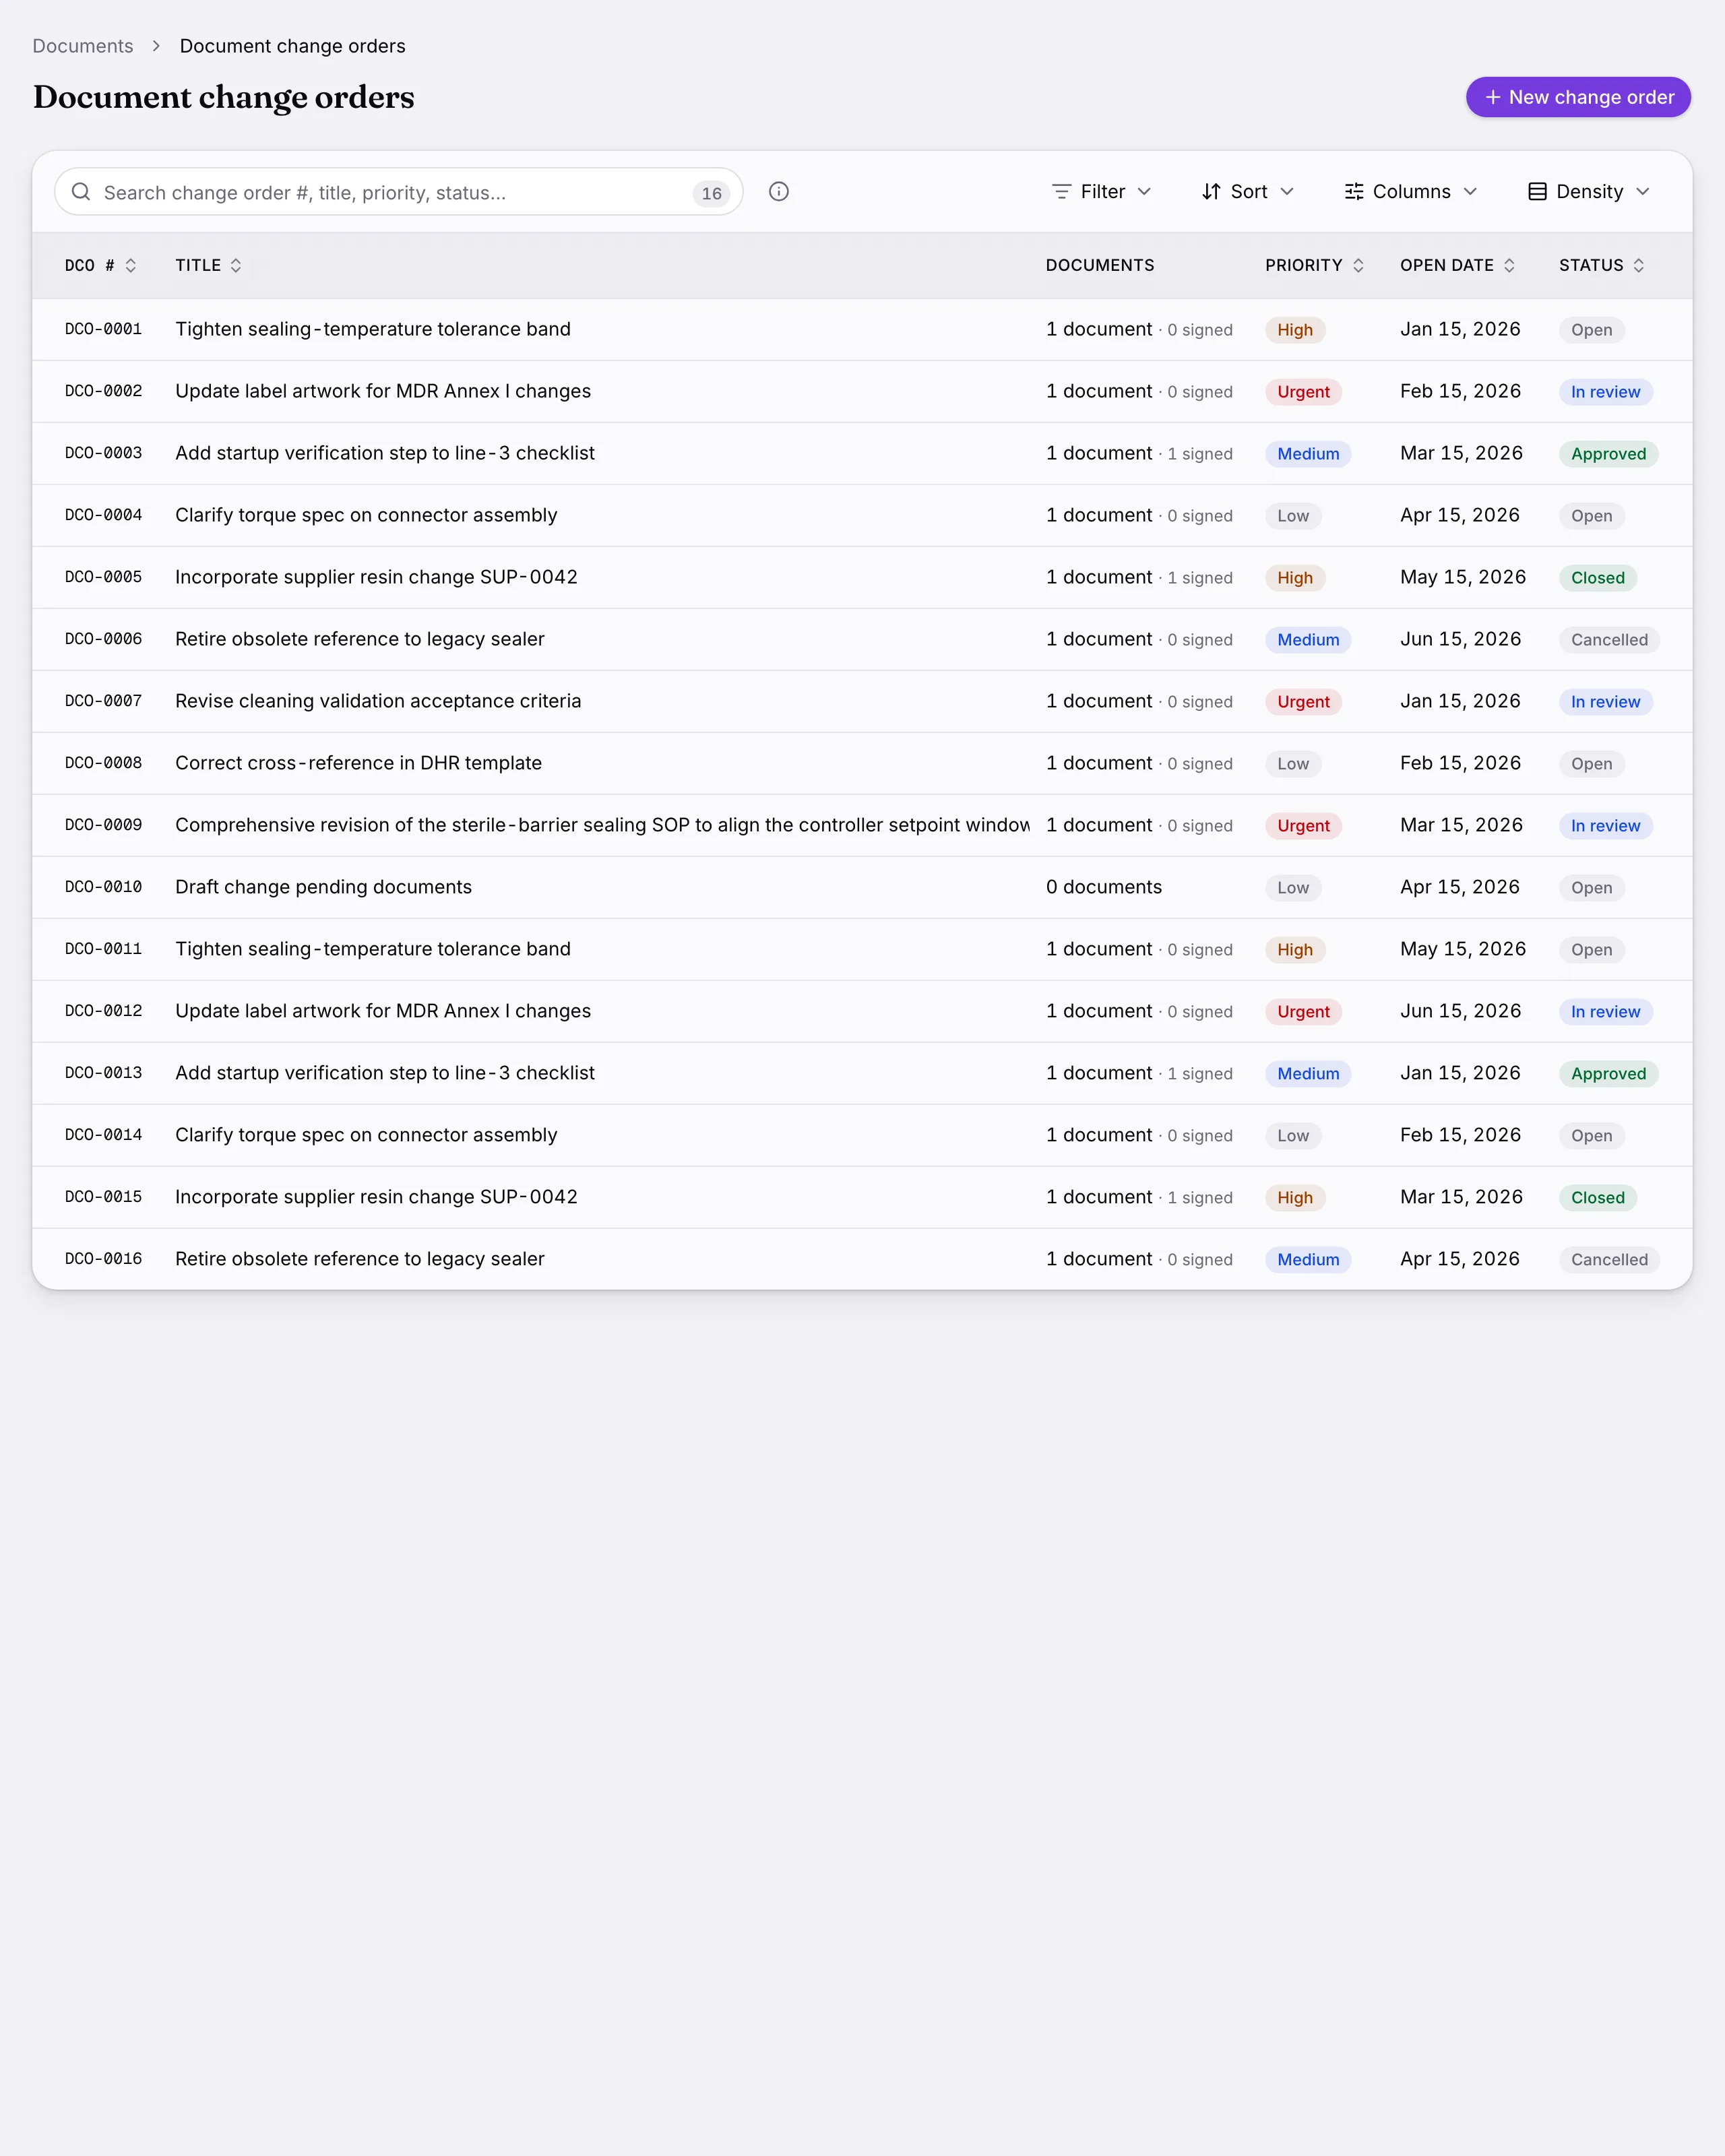Viewport: 1725px width, 2156px height.
Task: Click the info icon beside search
Action: 779,191
